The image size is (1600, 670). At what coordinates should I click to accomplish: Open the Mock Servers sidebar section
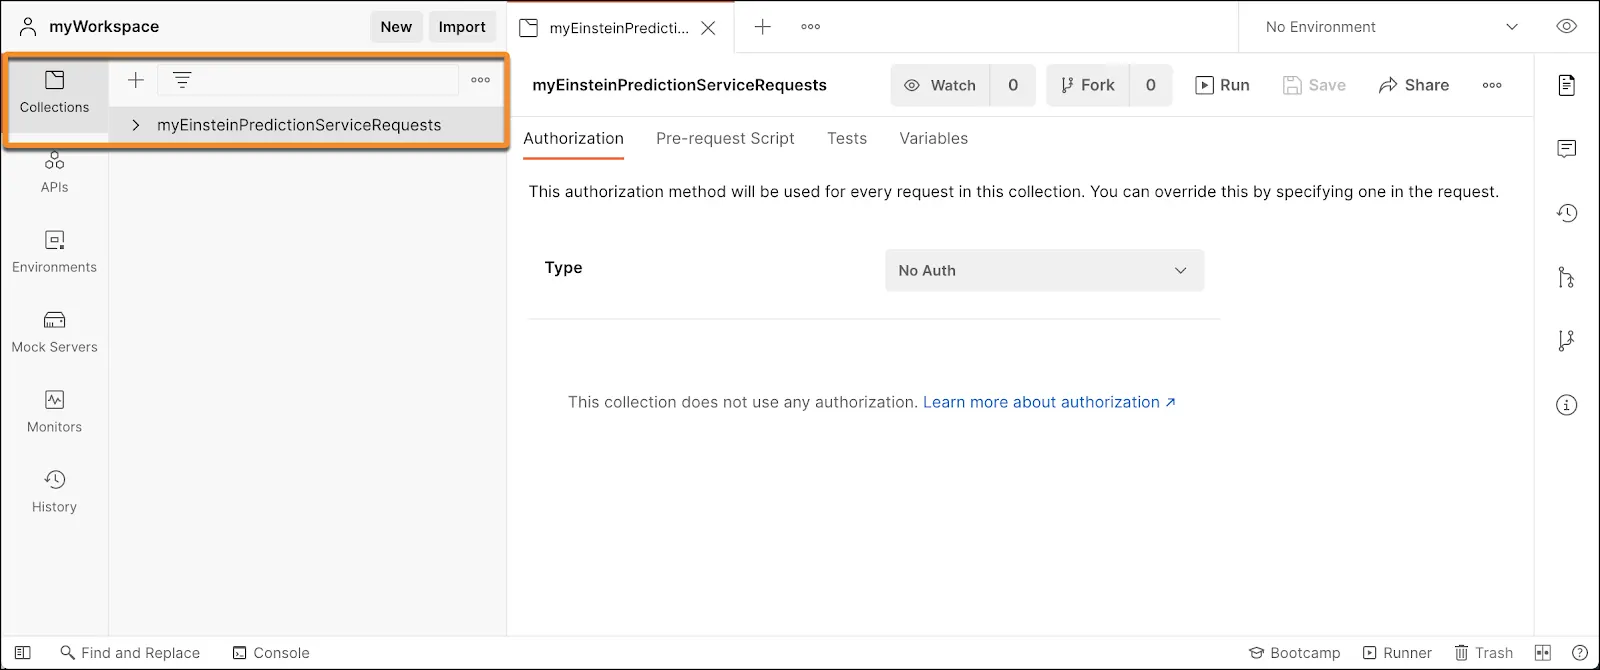coord(54,332)
